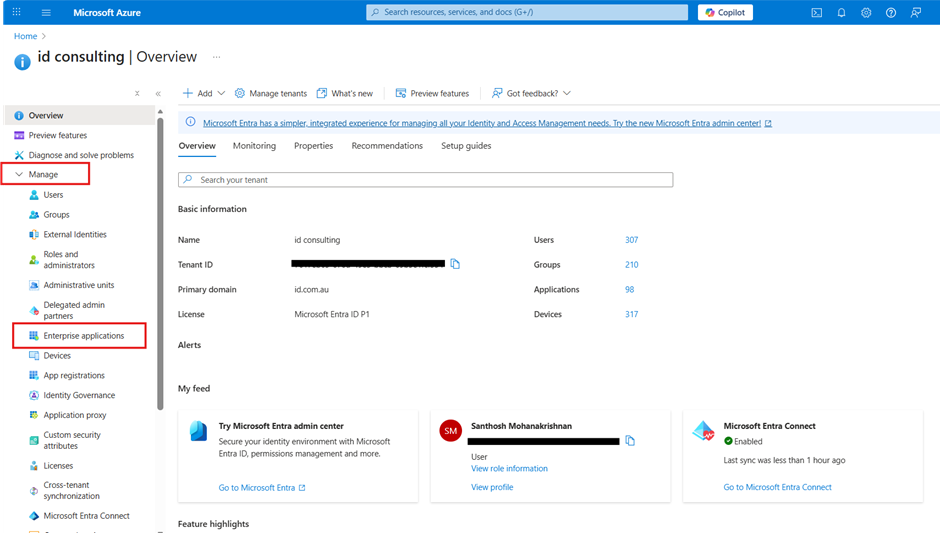Switch to the Properties tab
Screen dimensions: 940x533
[314, 146]
